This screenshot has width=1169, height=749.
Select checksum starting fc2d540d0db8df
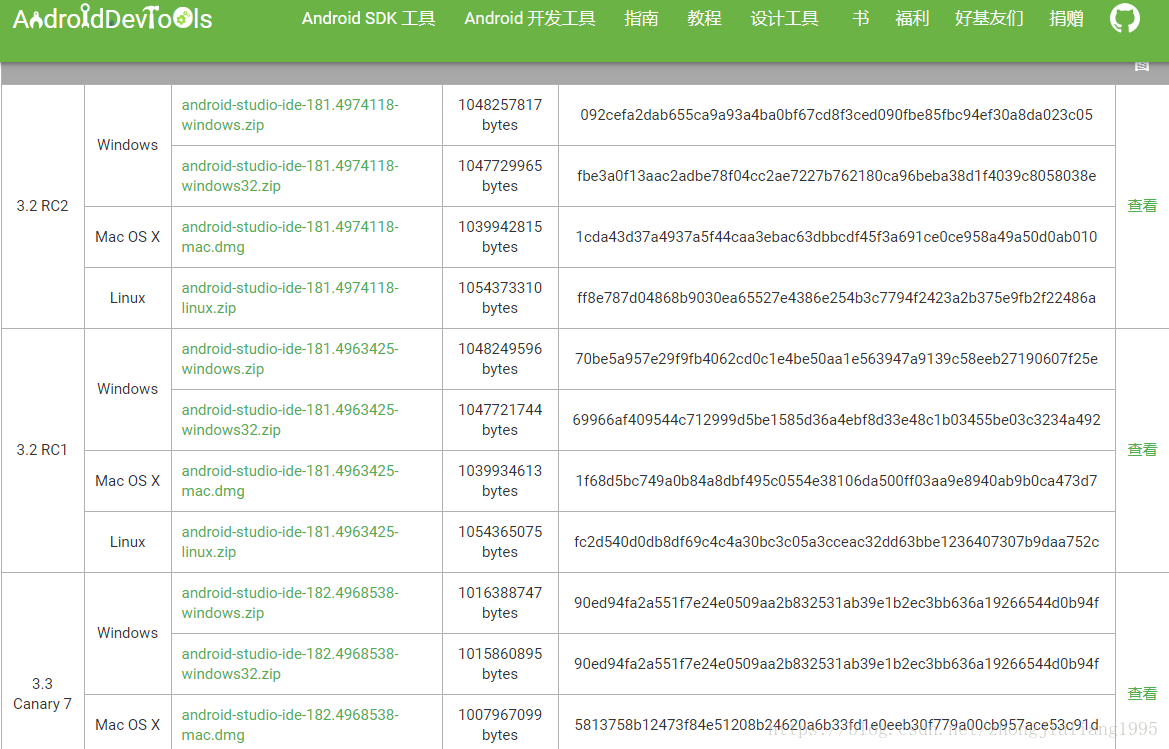[836, 542]
